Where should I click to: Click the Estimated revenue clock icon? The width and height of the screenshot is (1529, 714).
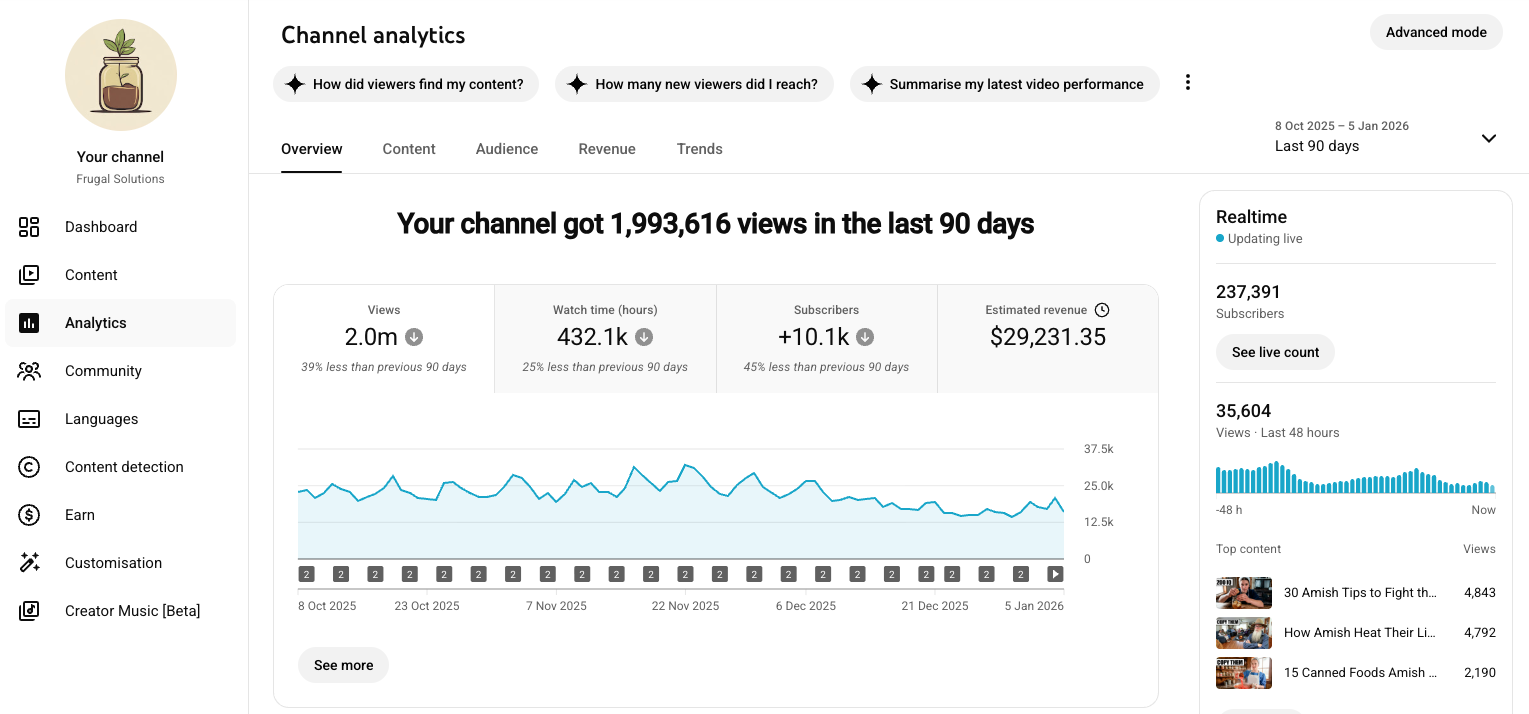point(1102,310)
